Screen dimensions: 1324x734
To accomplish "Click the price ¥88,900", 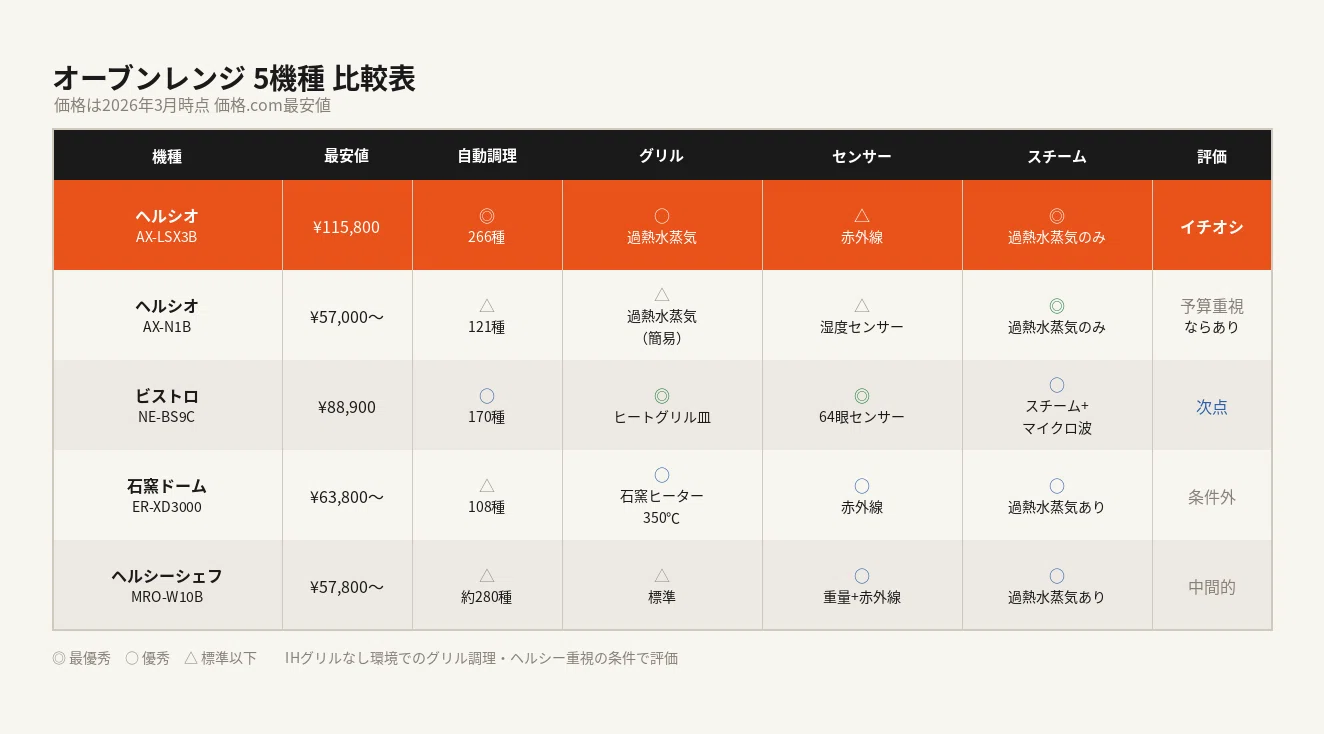I will pyautogui.click(x=347, y=407).
